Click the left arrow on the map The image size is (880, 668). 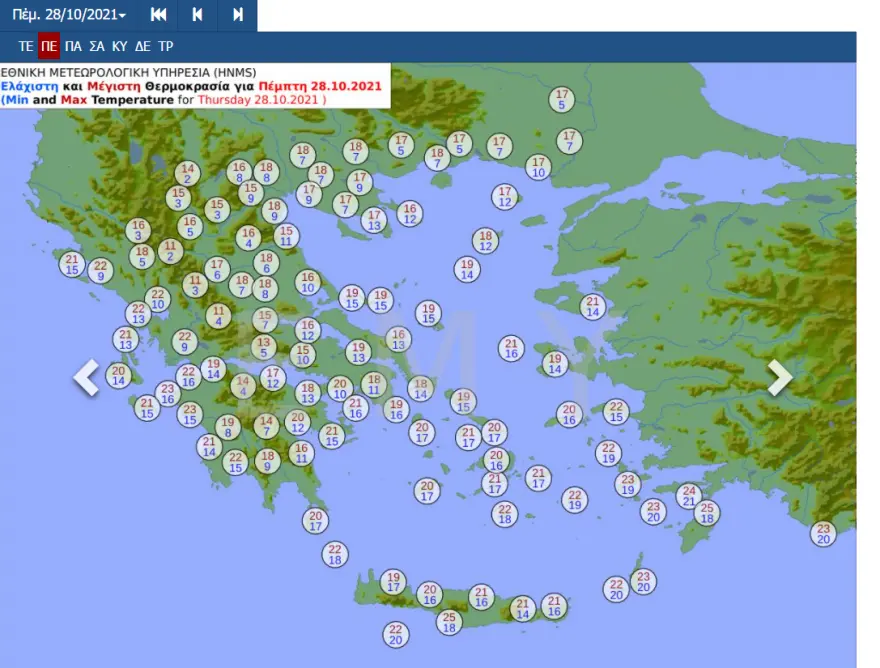click(x=87, y=377)
